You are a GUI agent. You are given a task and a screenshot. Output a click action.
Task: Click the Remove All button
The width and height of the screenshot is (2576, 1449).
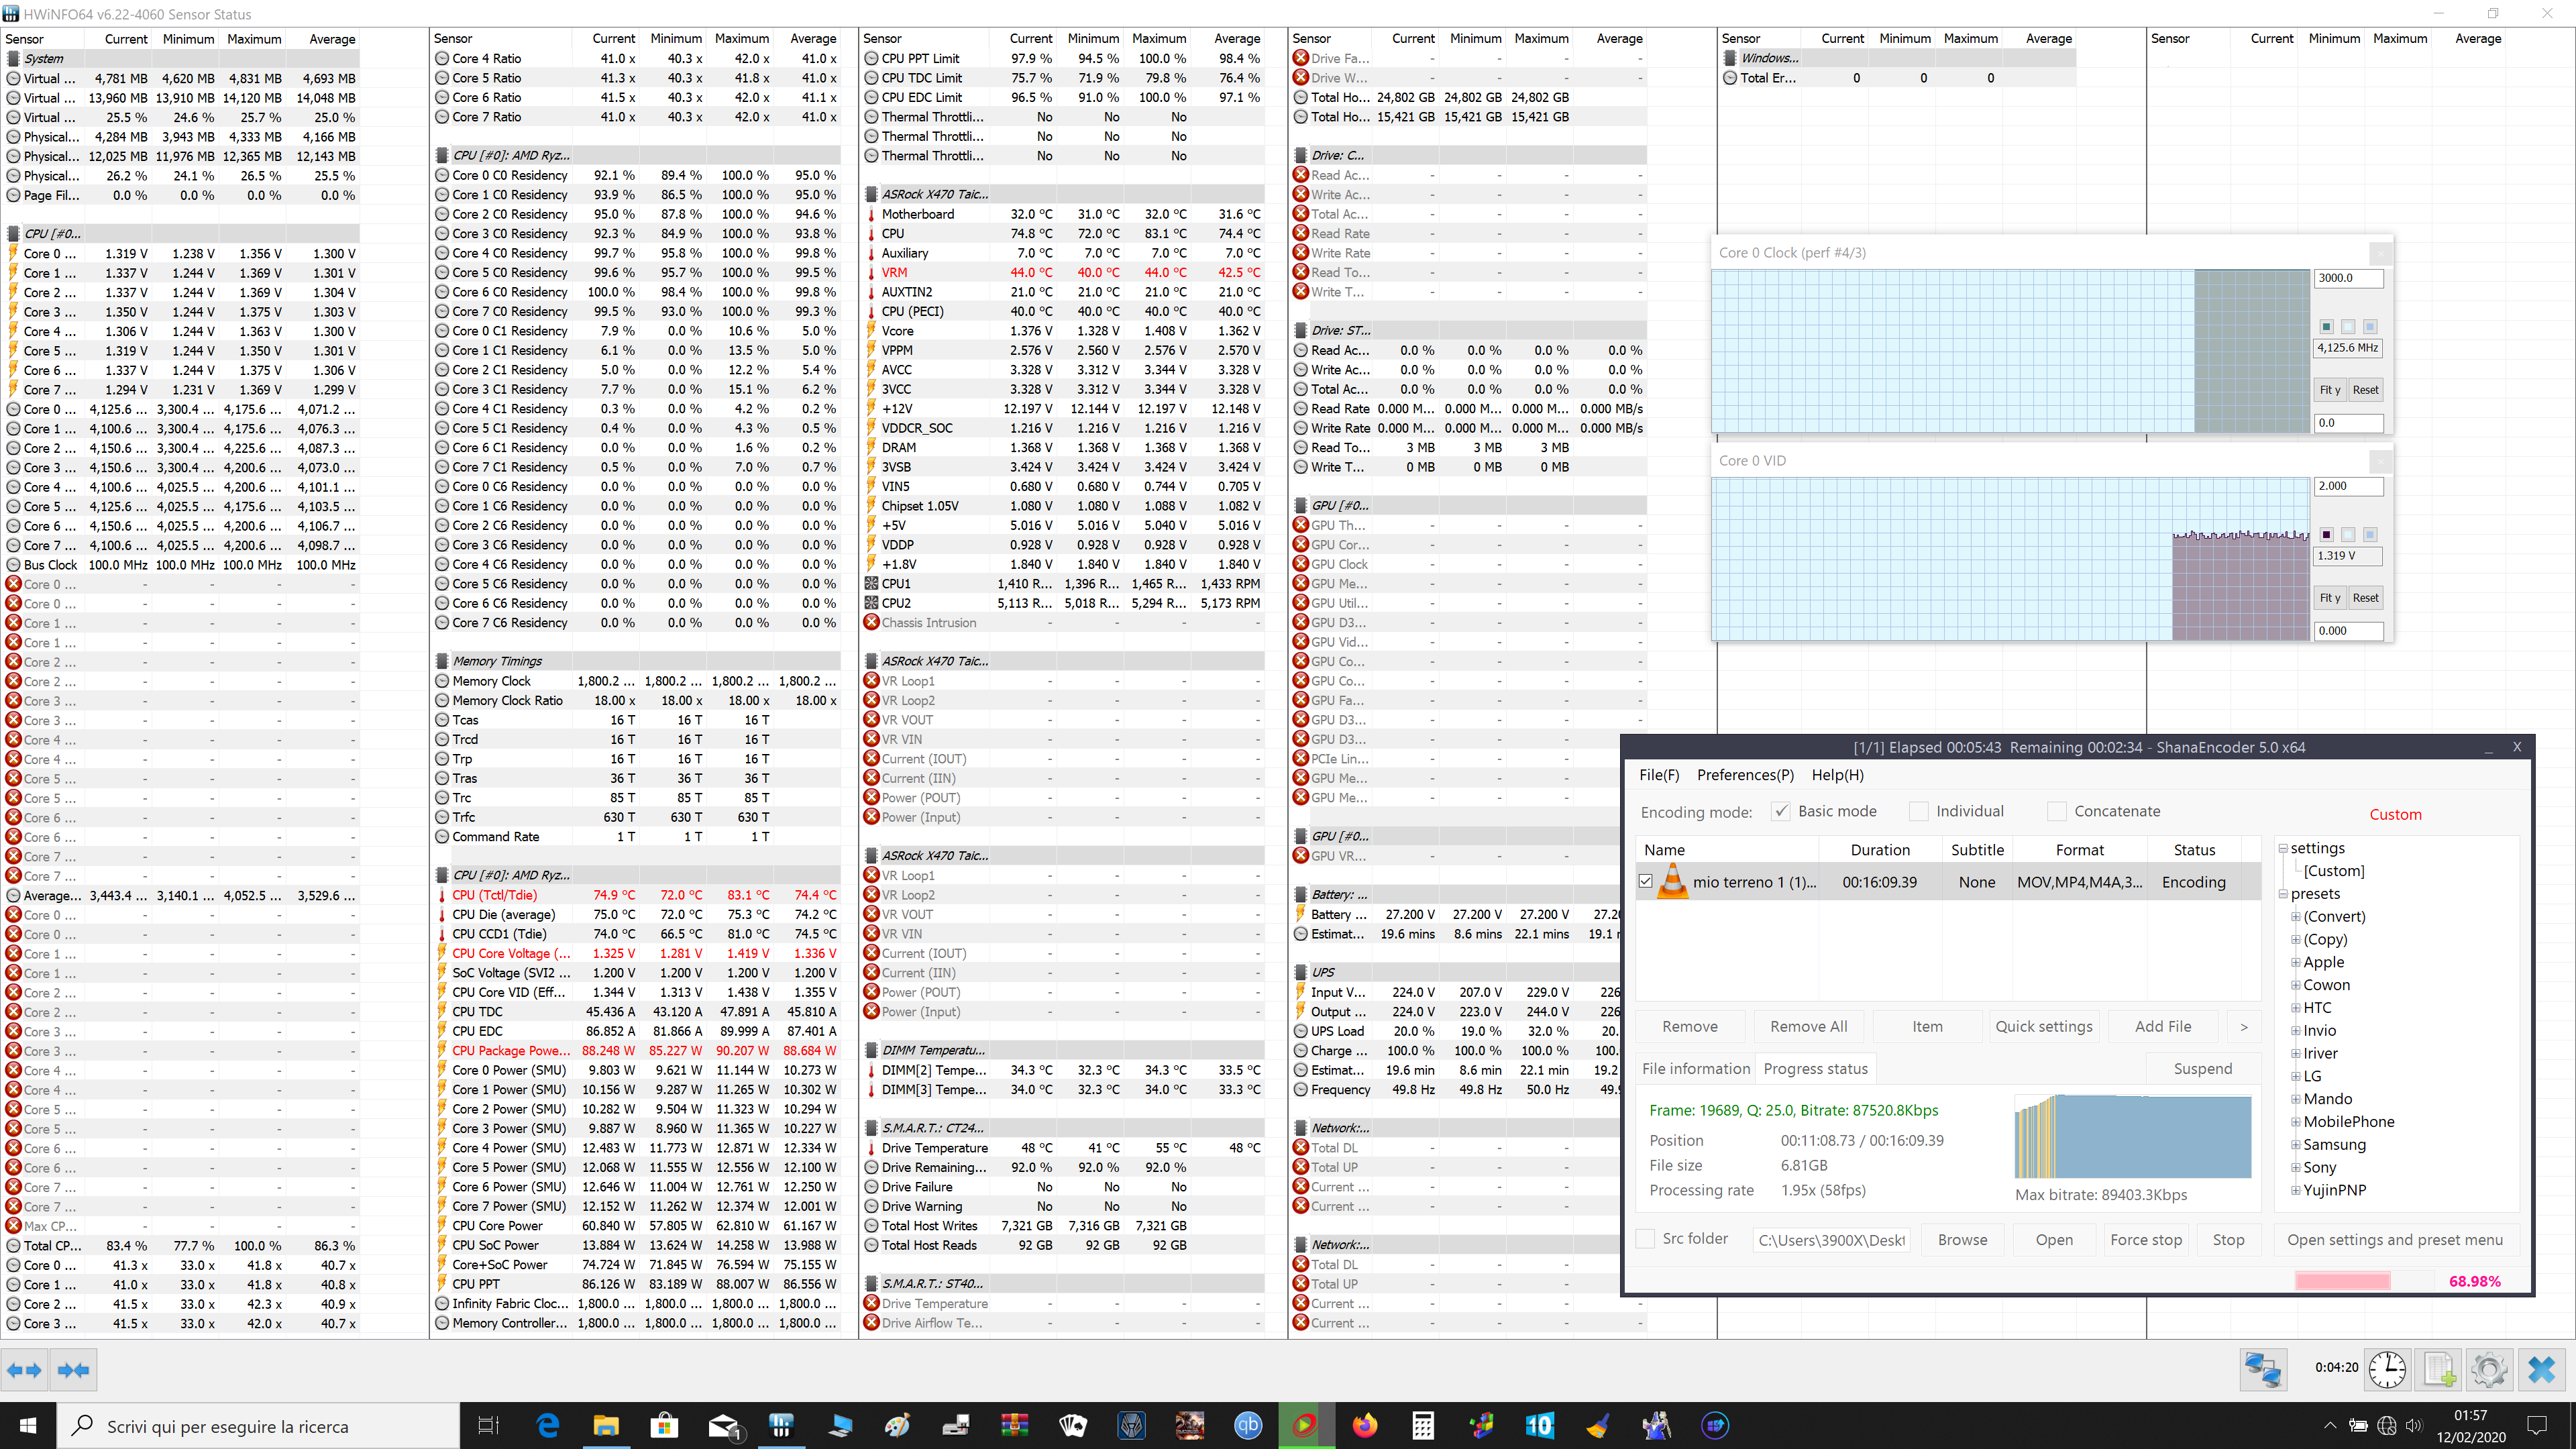1809,1027
